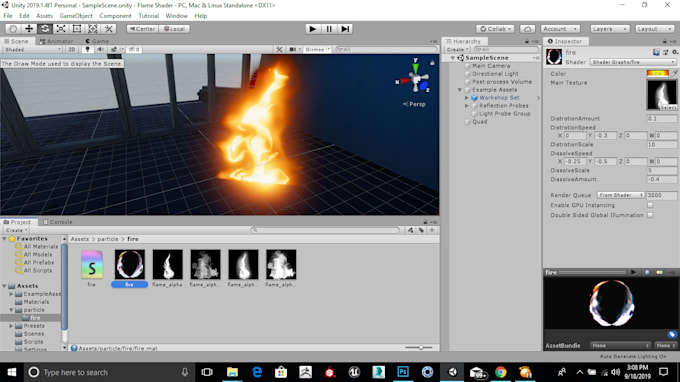Select Main Camera in Hierarchy

(491, 66)
